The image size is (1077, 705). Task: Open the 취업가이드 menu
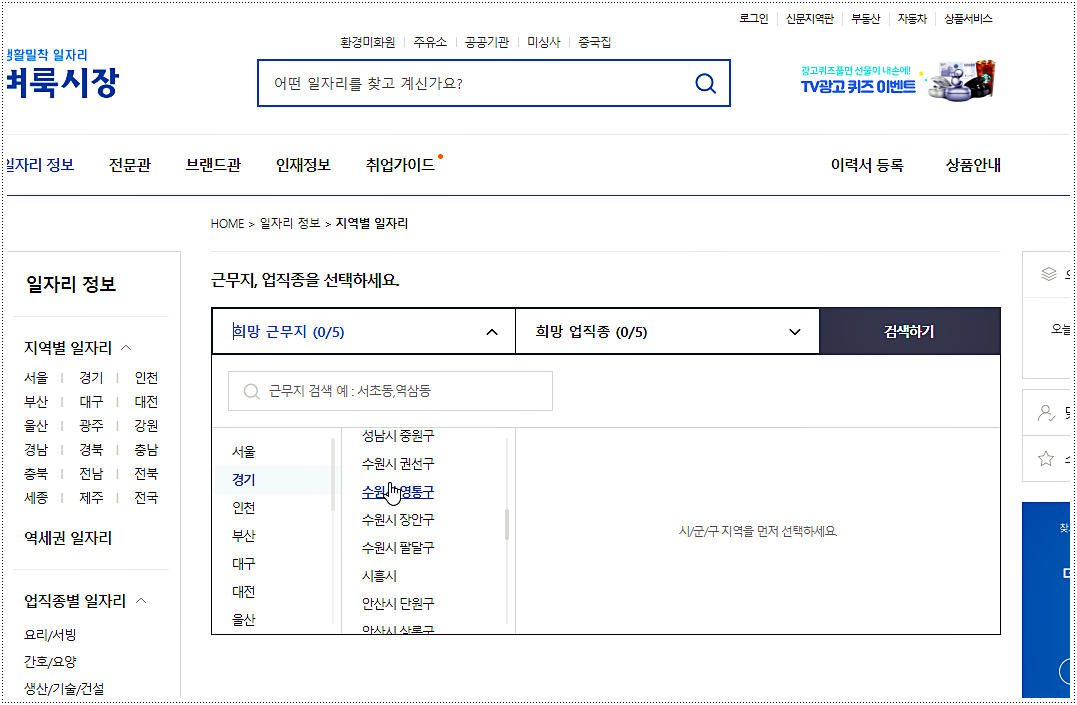tap(400, 165)
